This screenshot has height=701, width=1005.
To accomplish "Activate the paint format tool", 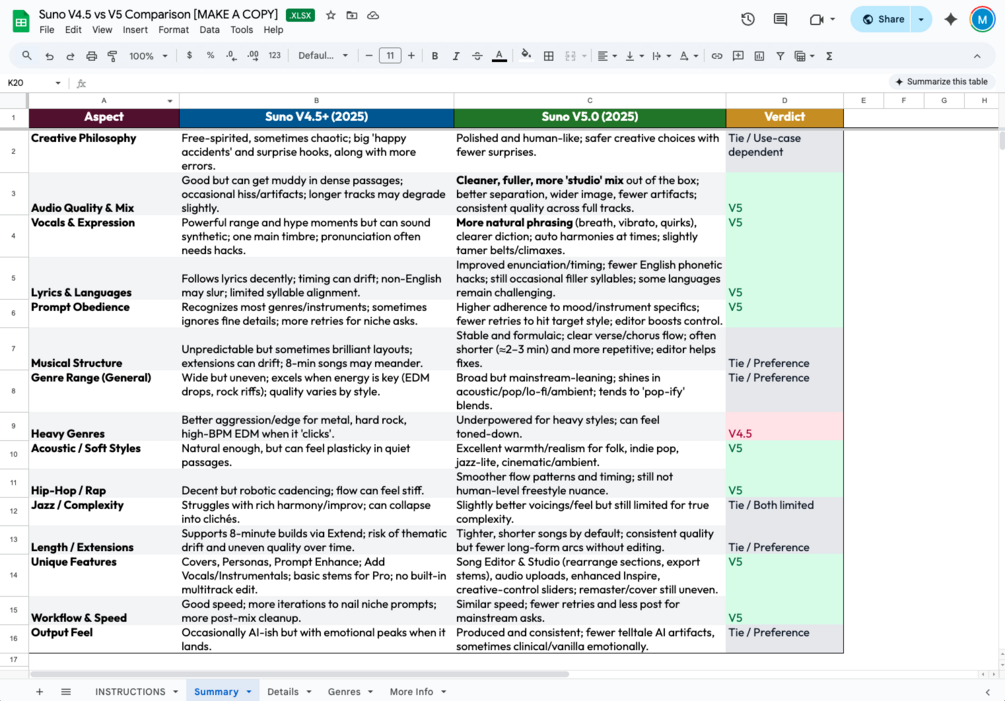I will (113, 56).
